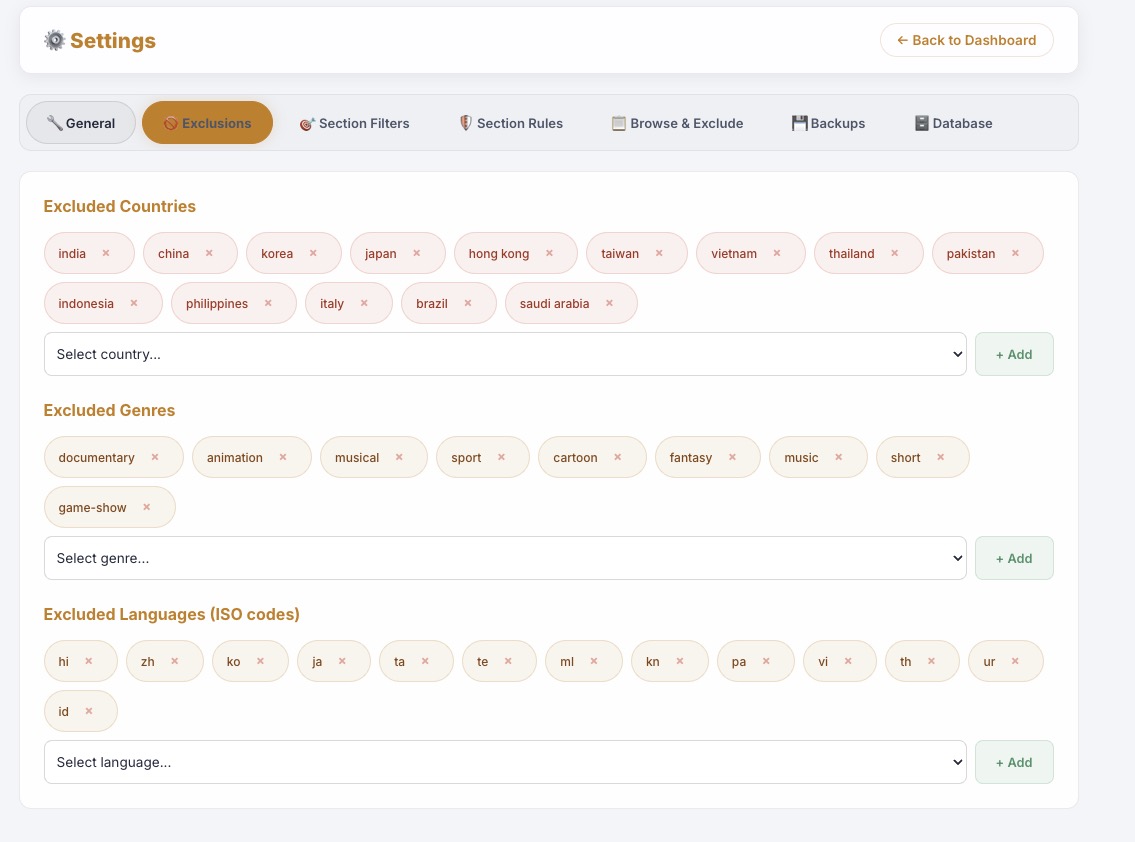
Task: Remove saudi arabia from exclusions
Action: click(x=609, y=303)
